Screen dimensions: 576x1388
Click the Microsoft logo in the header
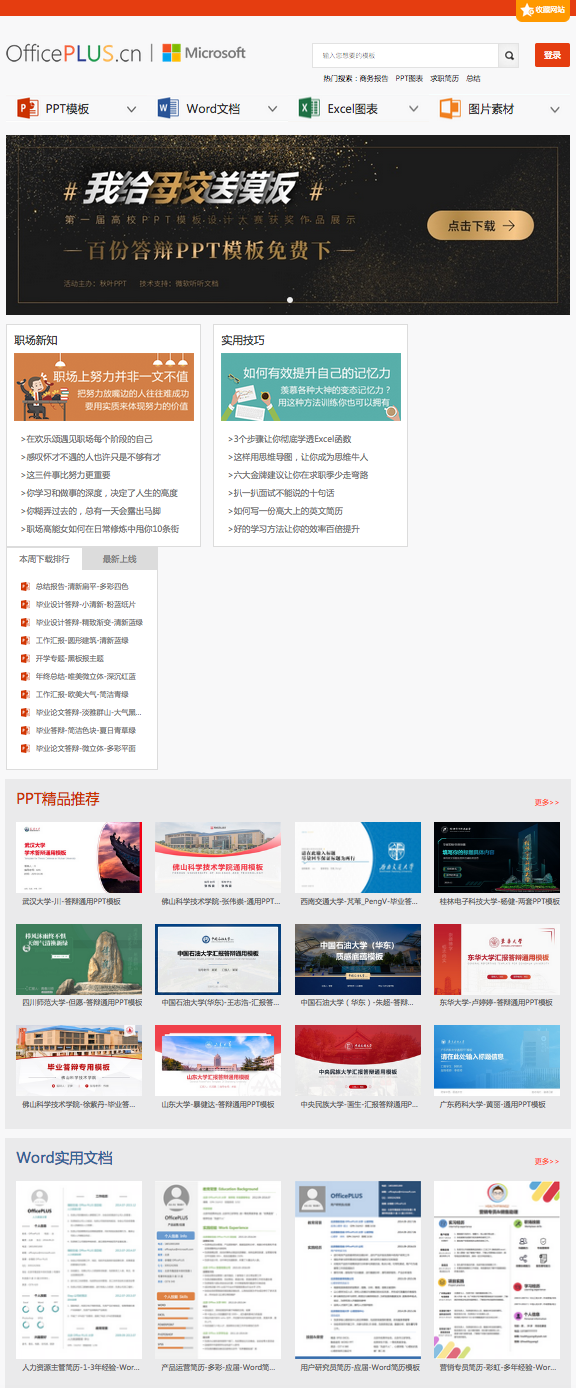click(204, 53)
